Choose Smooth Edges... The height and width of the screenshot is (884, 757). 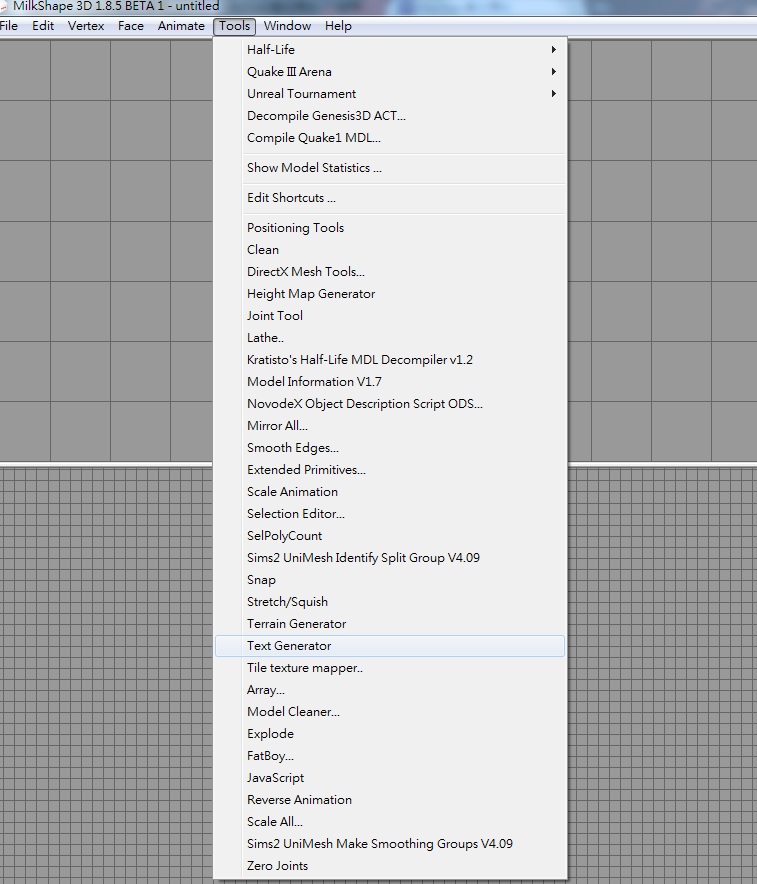pyautogui.click(x=389, y=447)
